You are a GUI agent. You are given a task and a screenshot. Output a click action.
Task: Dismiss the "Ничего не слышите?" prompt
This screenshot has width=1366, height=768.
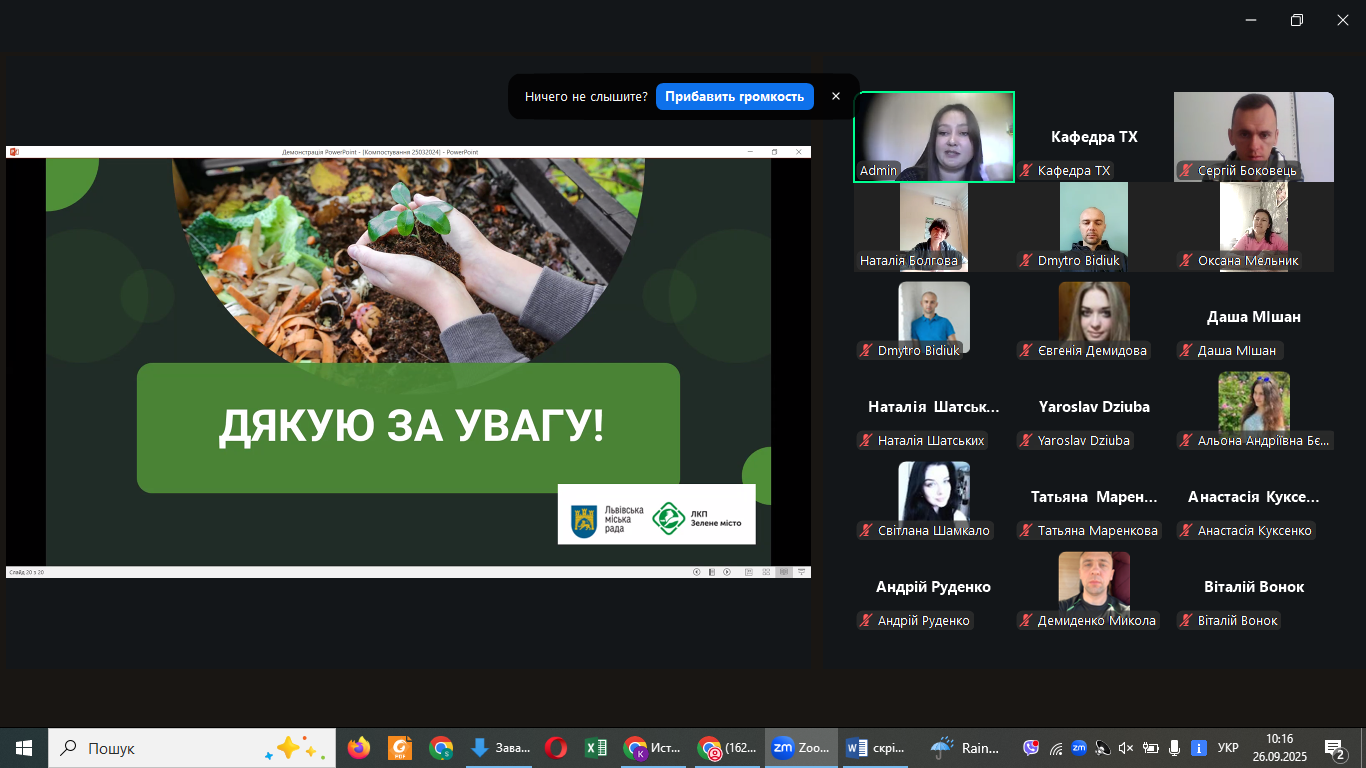[x=836, y=97]
